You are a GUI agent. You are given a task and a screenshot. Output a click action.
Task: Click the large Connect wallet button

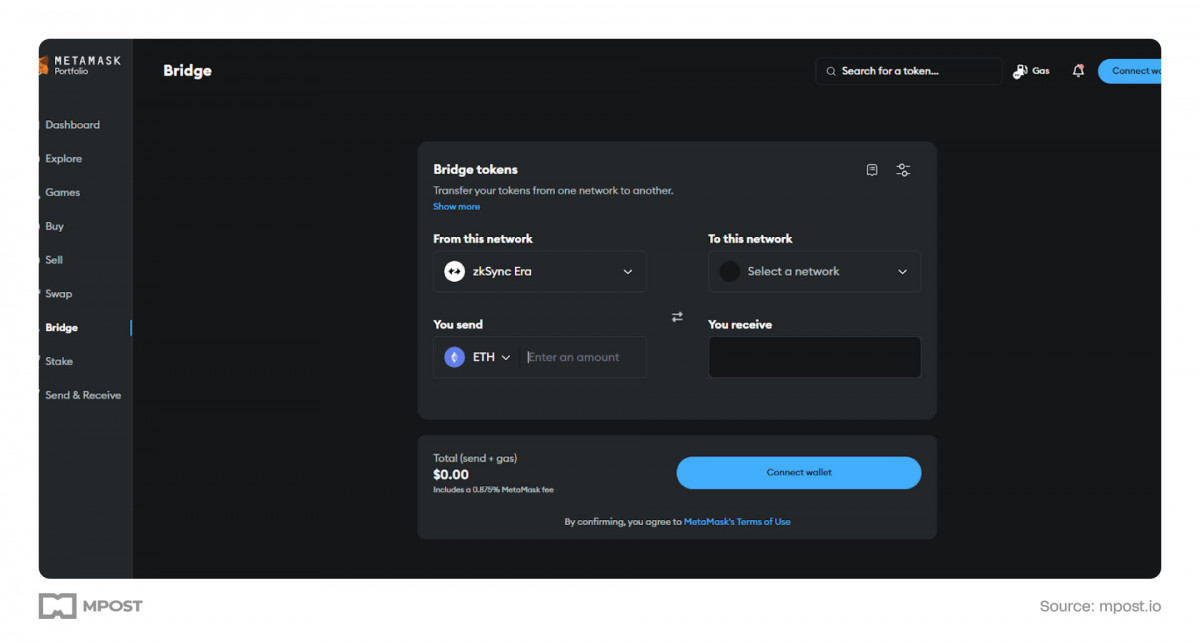[799, 473]
